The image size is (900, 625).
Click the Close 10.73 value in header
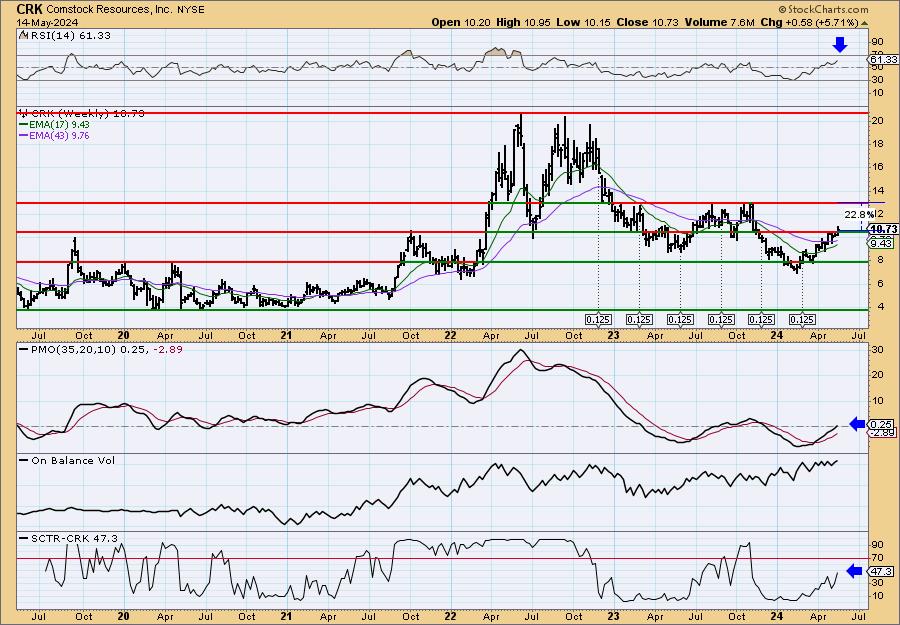(x=647, y=22)
